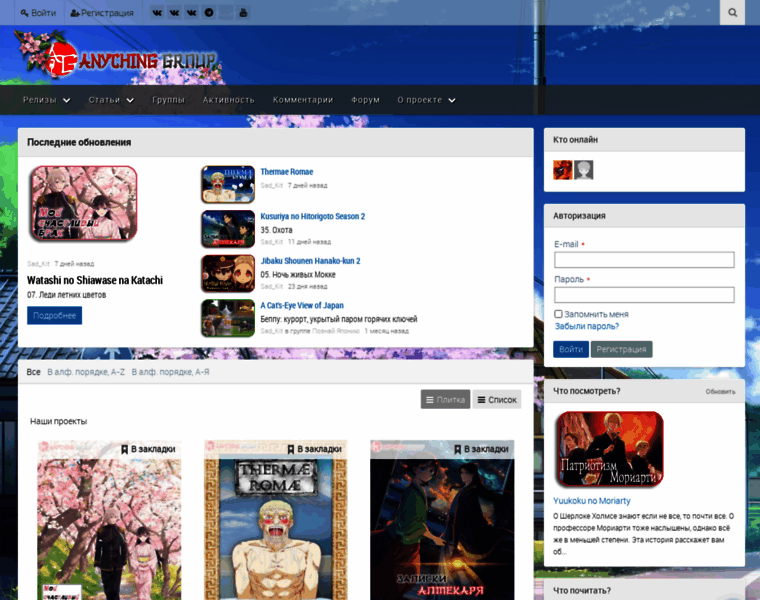Open A Cat's-Eye View of Japan link
Image resolution: width=760 pixels, height=600 pixels.
[302, 306]
